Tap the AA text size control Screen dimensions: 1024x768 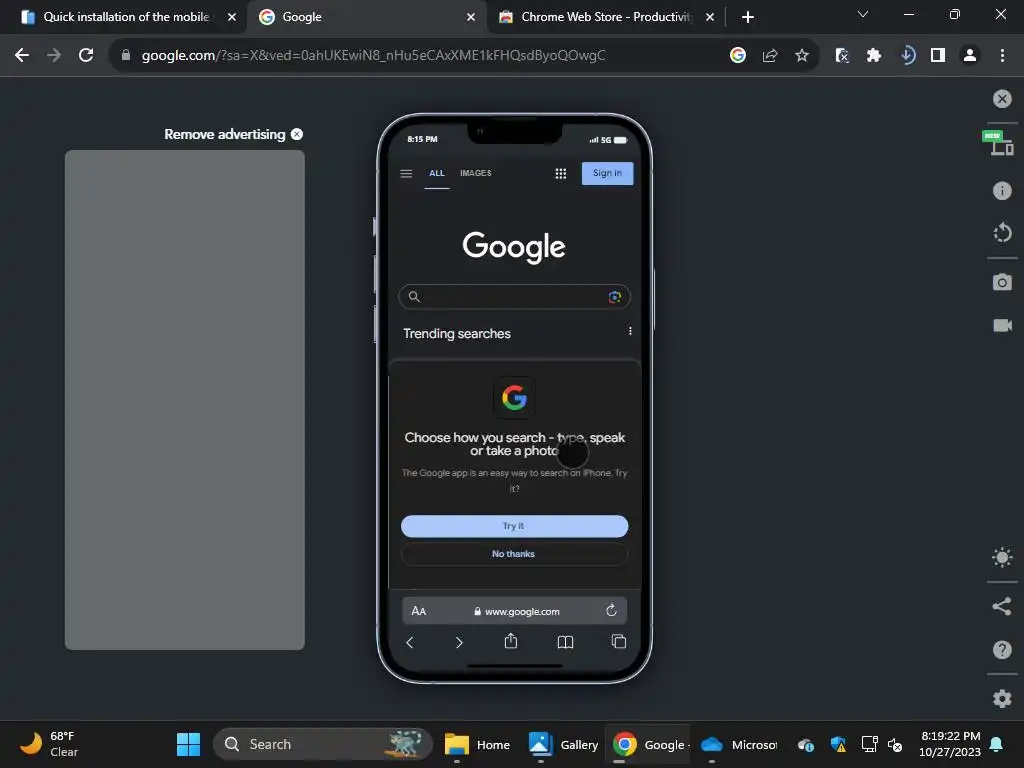tap(419, 611)
